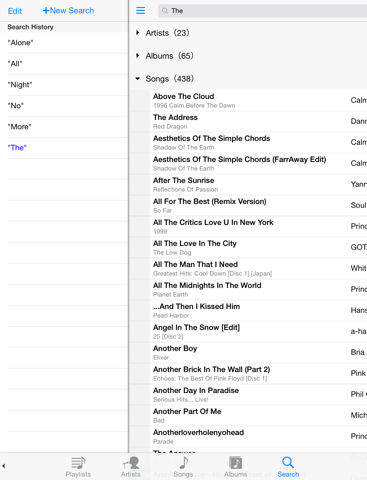Focus the search field containing 'The'
Viewport: 367px width, 480px height.
pyautogui.click(x=262, y=11)
